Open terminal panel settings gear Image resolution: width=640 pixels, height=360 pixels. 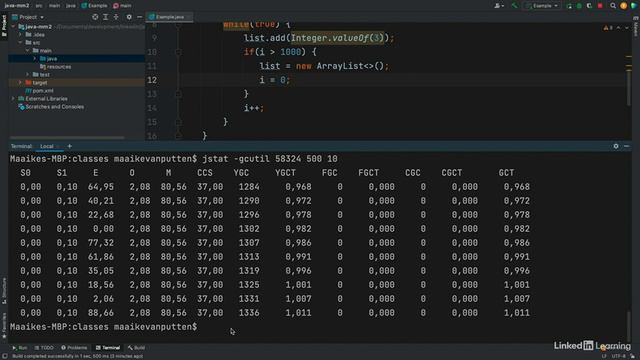(616, 146)
